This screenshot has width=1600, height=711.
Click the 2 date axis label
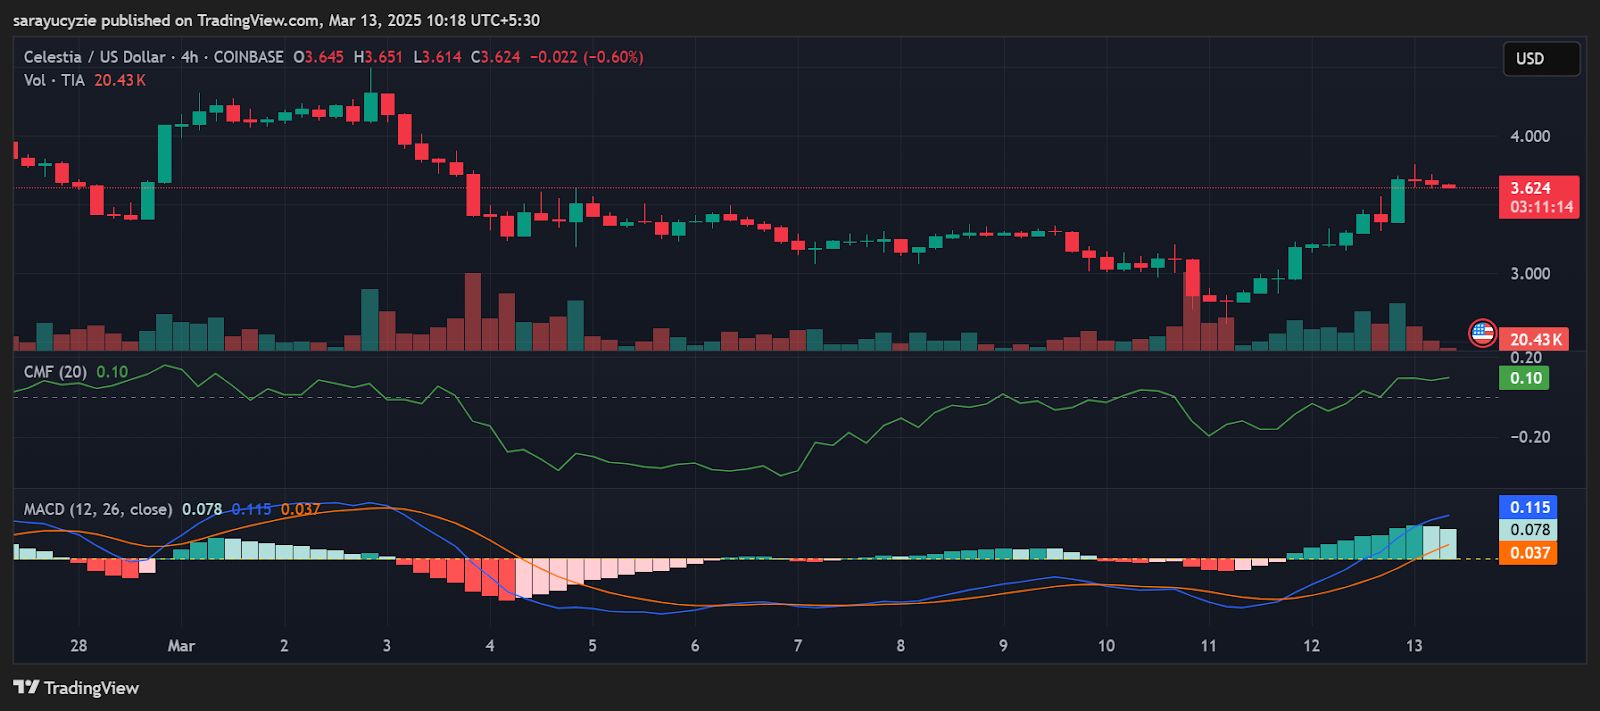pos(284,646)
